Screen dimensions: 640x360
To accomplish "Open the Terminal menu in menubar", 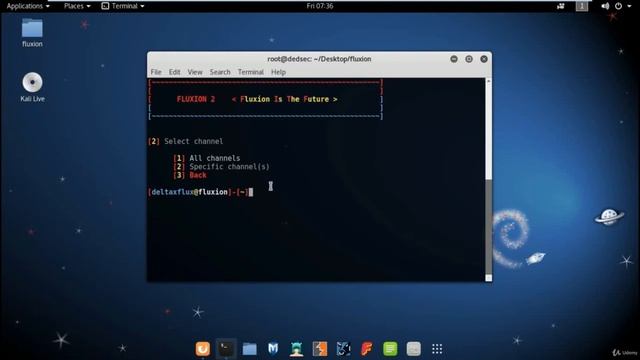I will tap(251, 72).
